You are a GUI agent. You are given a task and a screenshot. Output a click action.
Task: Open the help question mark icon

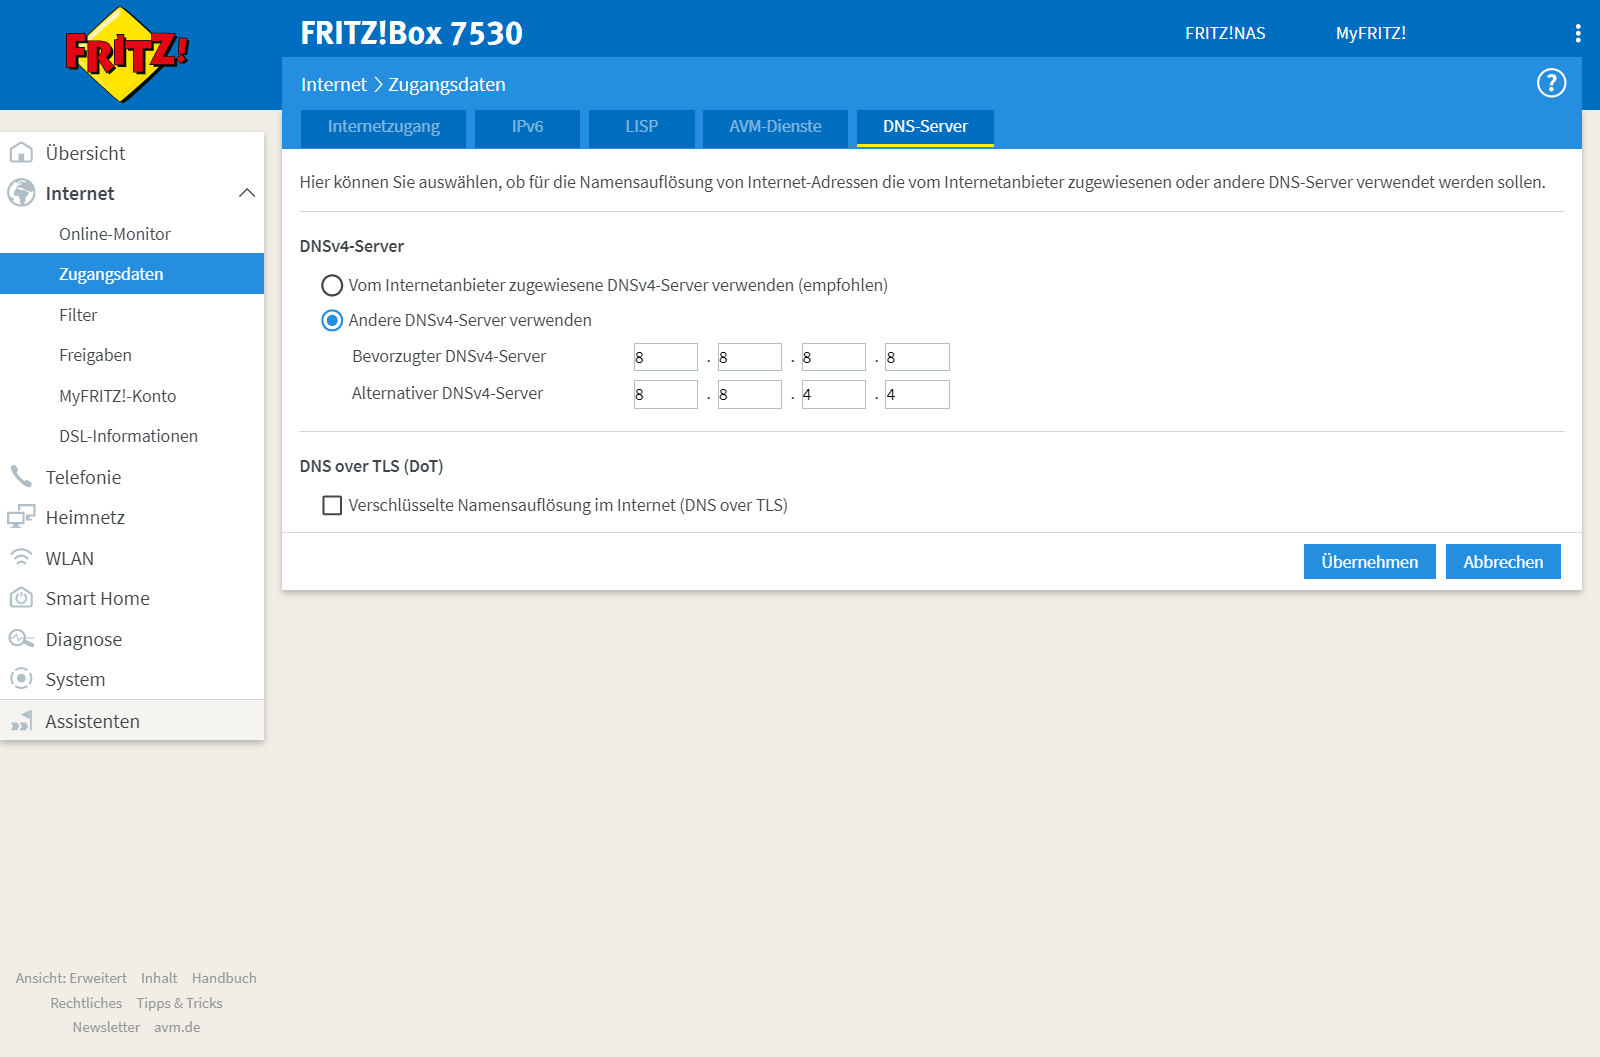pos(1551,84)
